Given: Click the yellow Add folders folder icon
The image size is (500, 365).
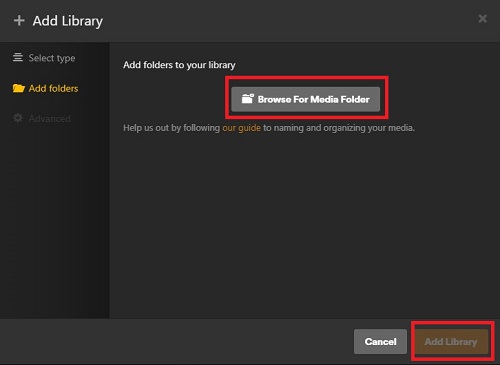Looking at the screenshot, I should pyautogui.click(x=19, y=88).
